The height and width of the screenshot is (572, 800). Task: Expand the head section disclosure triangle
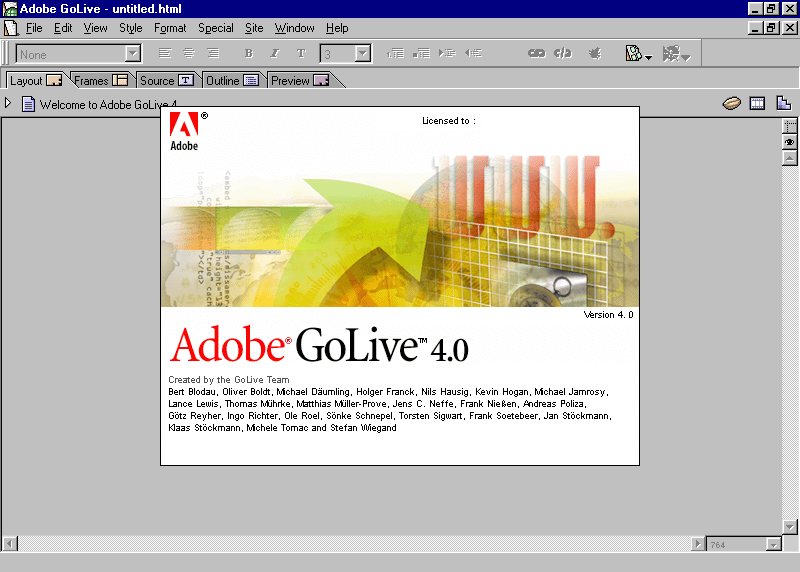point(8,103)
